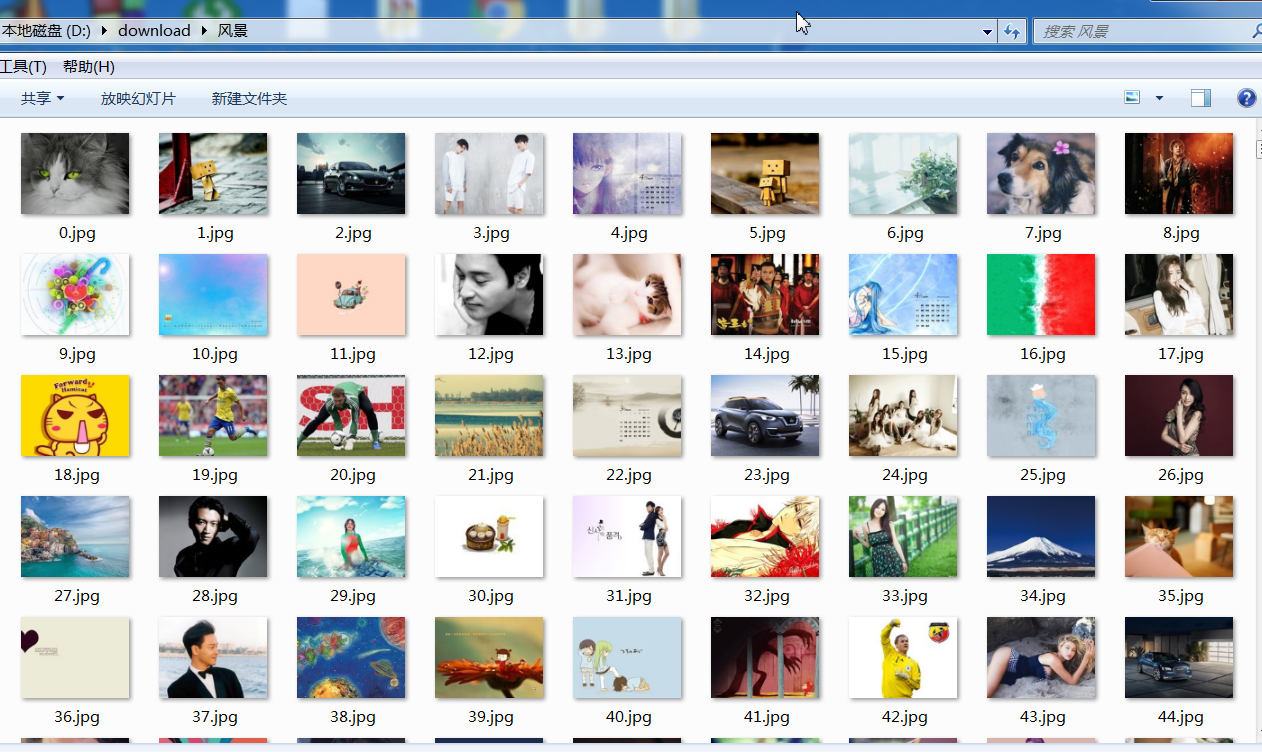The image size is (1262, 752).
Task: Select the 23.jpg car thumbnail
Action: (765, 416)
